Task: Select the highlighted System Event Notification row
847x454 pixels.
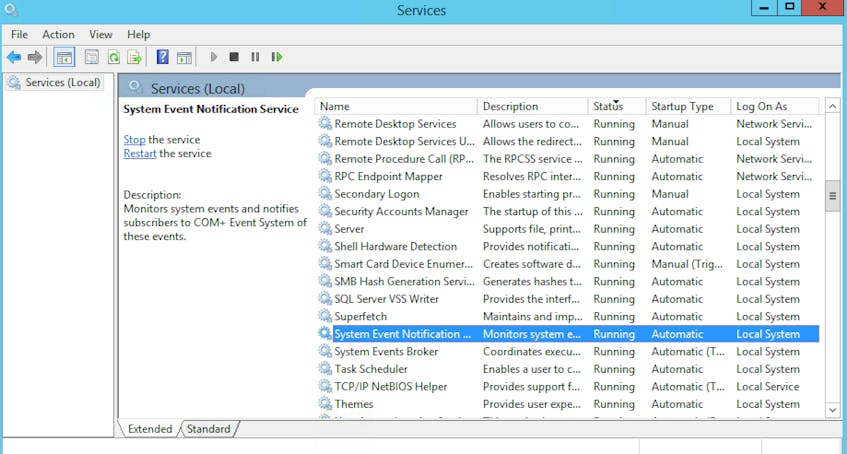Action: pyautogui.click(x=568, y=334)
